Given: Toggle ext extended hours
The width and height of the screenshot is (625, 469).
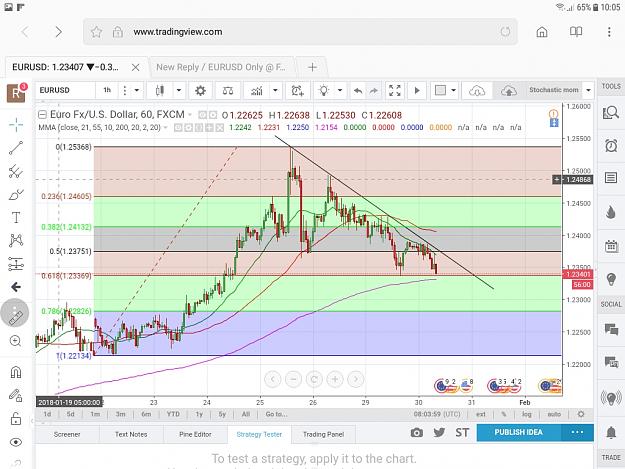Looking at the screenshot, I should click(481, 414).
